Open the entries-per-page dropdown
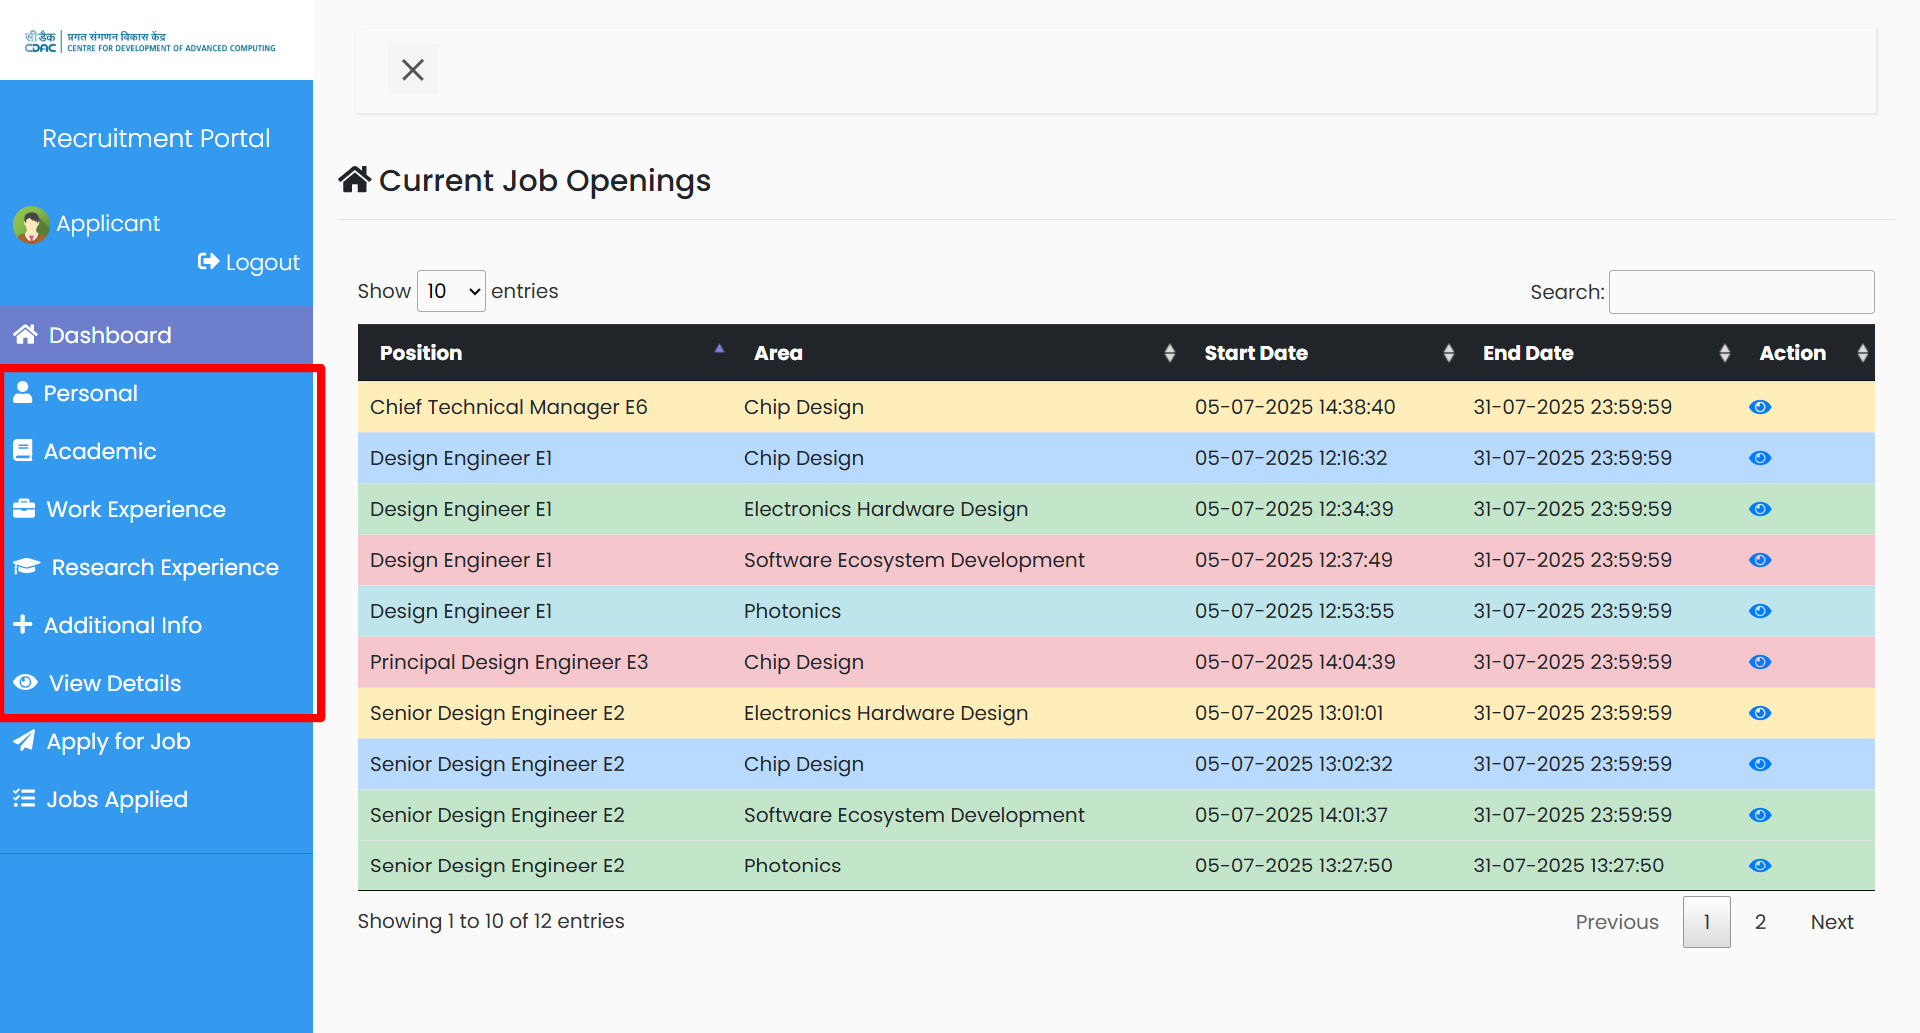The width and height of the screenshot is (1920, 1033). 451,291
